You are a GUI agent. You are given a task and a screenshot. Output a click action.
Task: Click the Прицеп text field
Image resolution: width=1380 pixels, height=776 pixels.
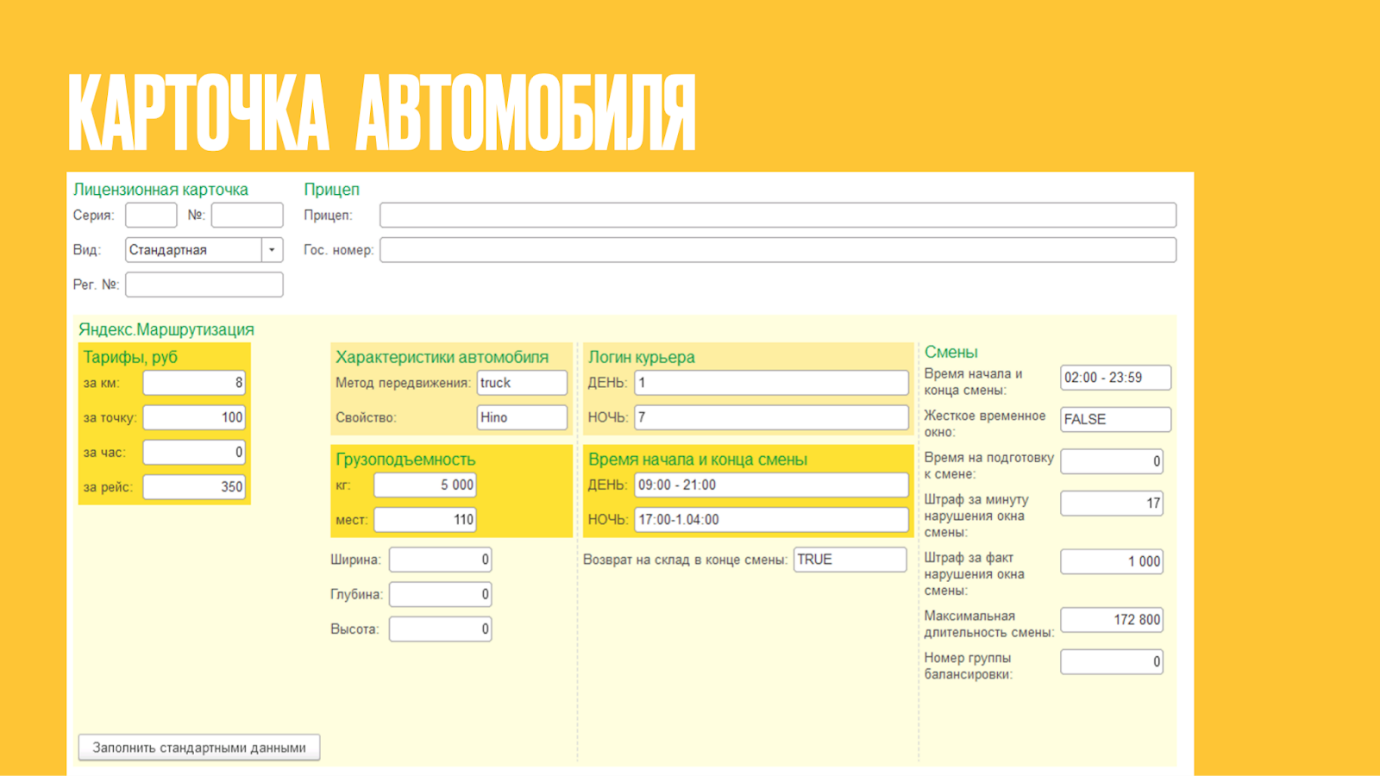coord(778,215)
